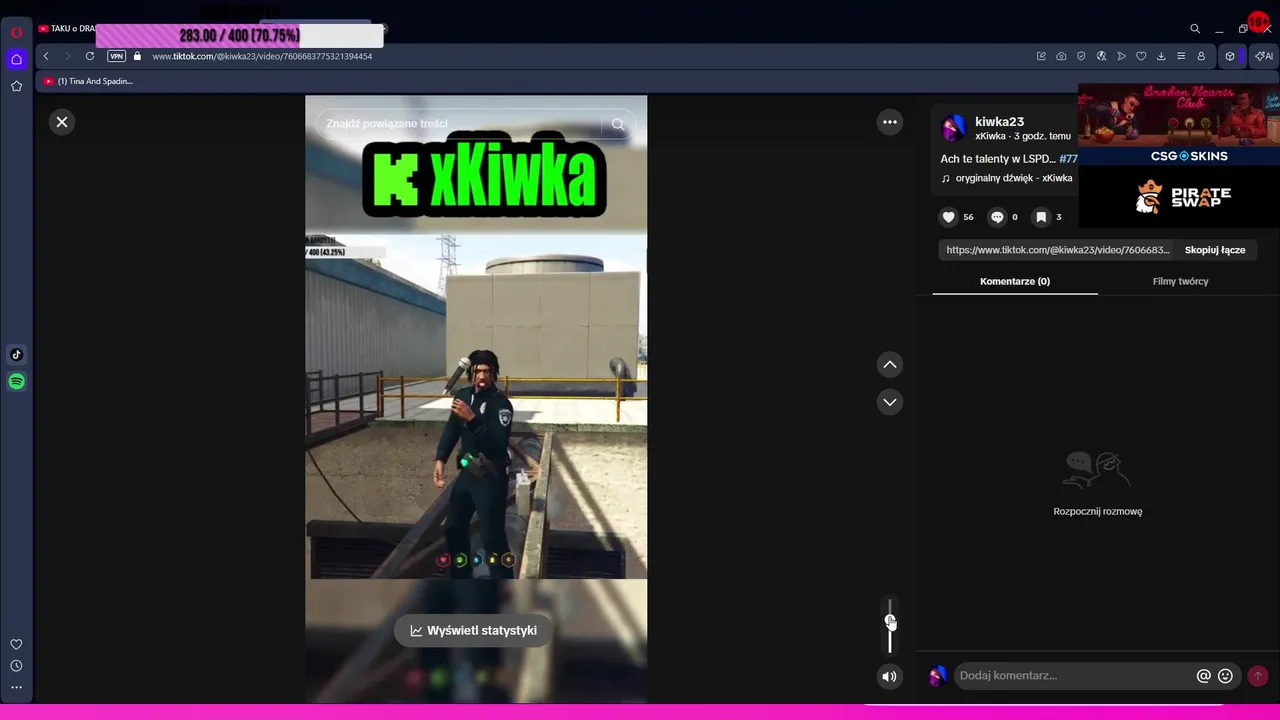Click Wyświetl statystyki button
Viewport: 1280px width, 720px height.
tap(473, 631)
